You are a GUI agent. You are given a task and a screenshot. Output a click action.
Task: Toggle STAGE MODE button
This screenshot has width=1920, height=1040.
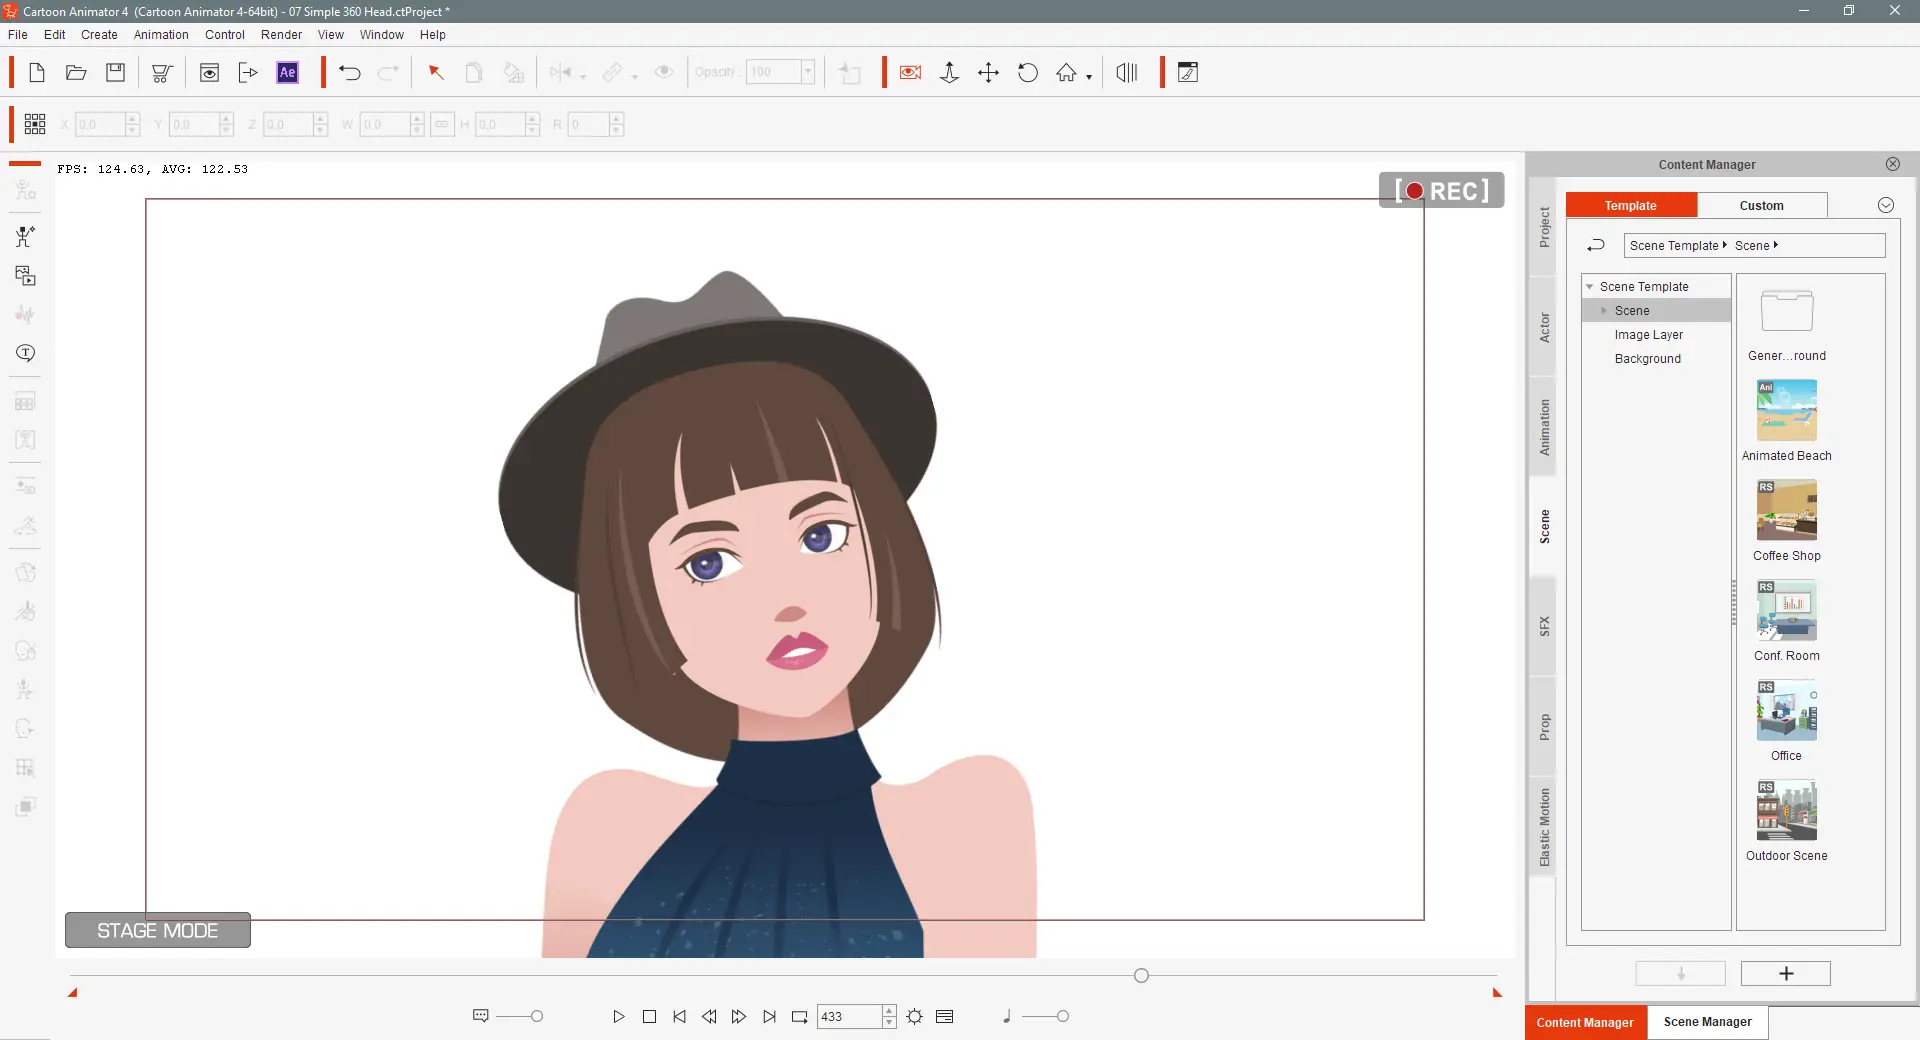point(158,931)
